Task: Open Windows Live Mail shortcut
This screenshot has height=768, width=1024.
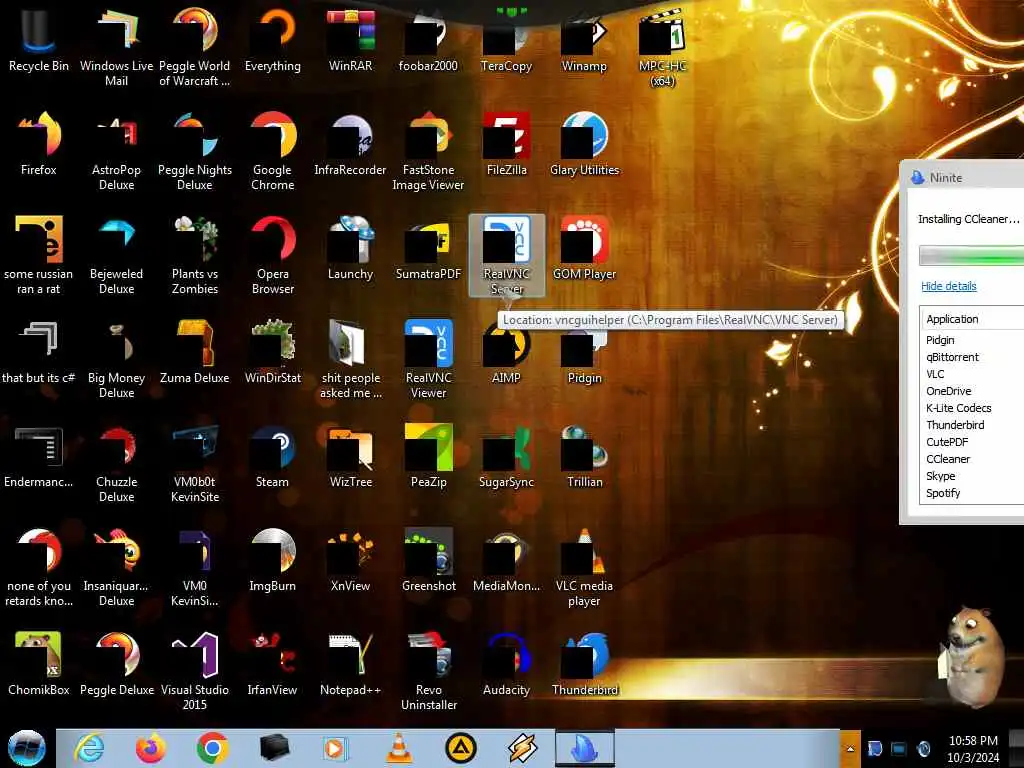Action: pos(116,46)
